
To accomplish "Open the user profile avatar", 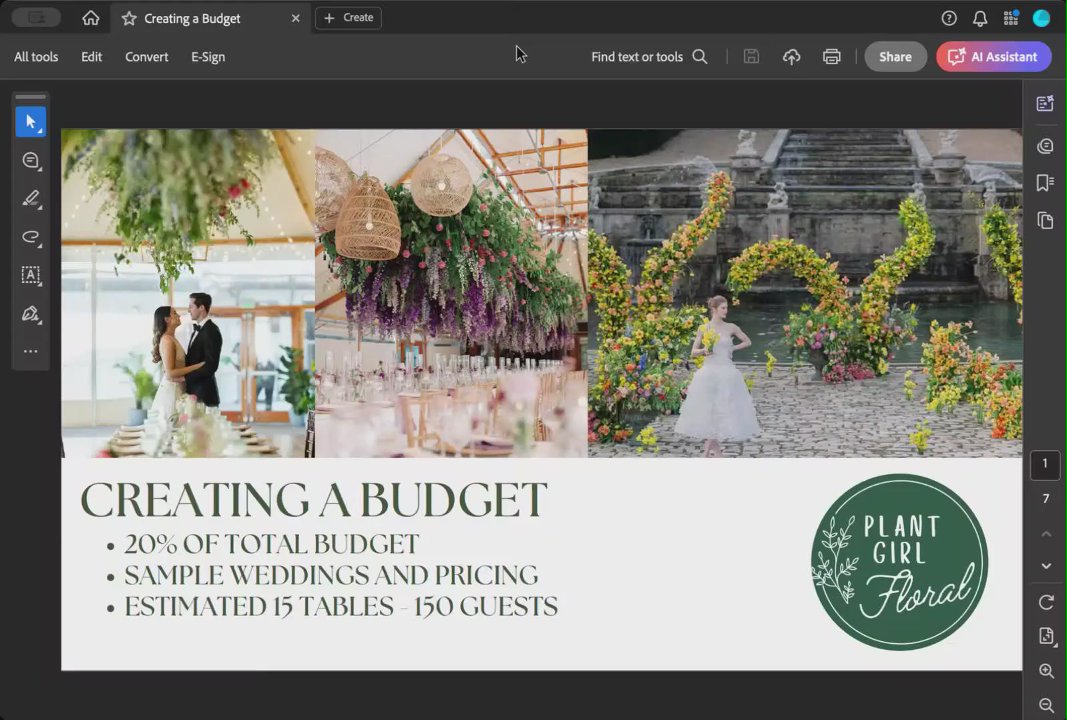I will point(1041,18).
